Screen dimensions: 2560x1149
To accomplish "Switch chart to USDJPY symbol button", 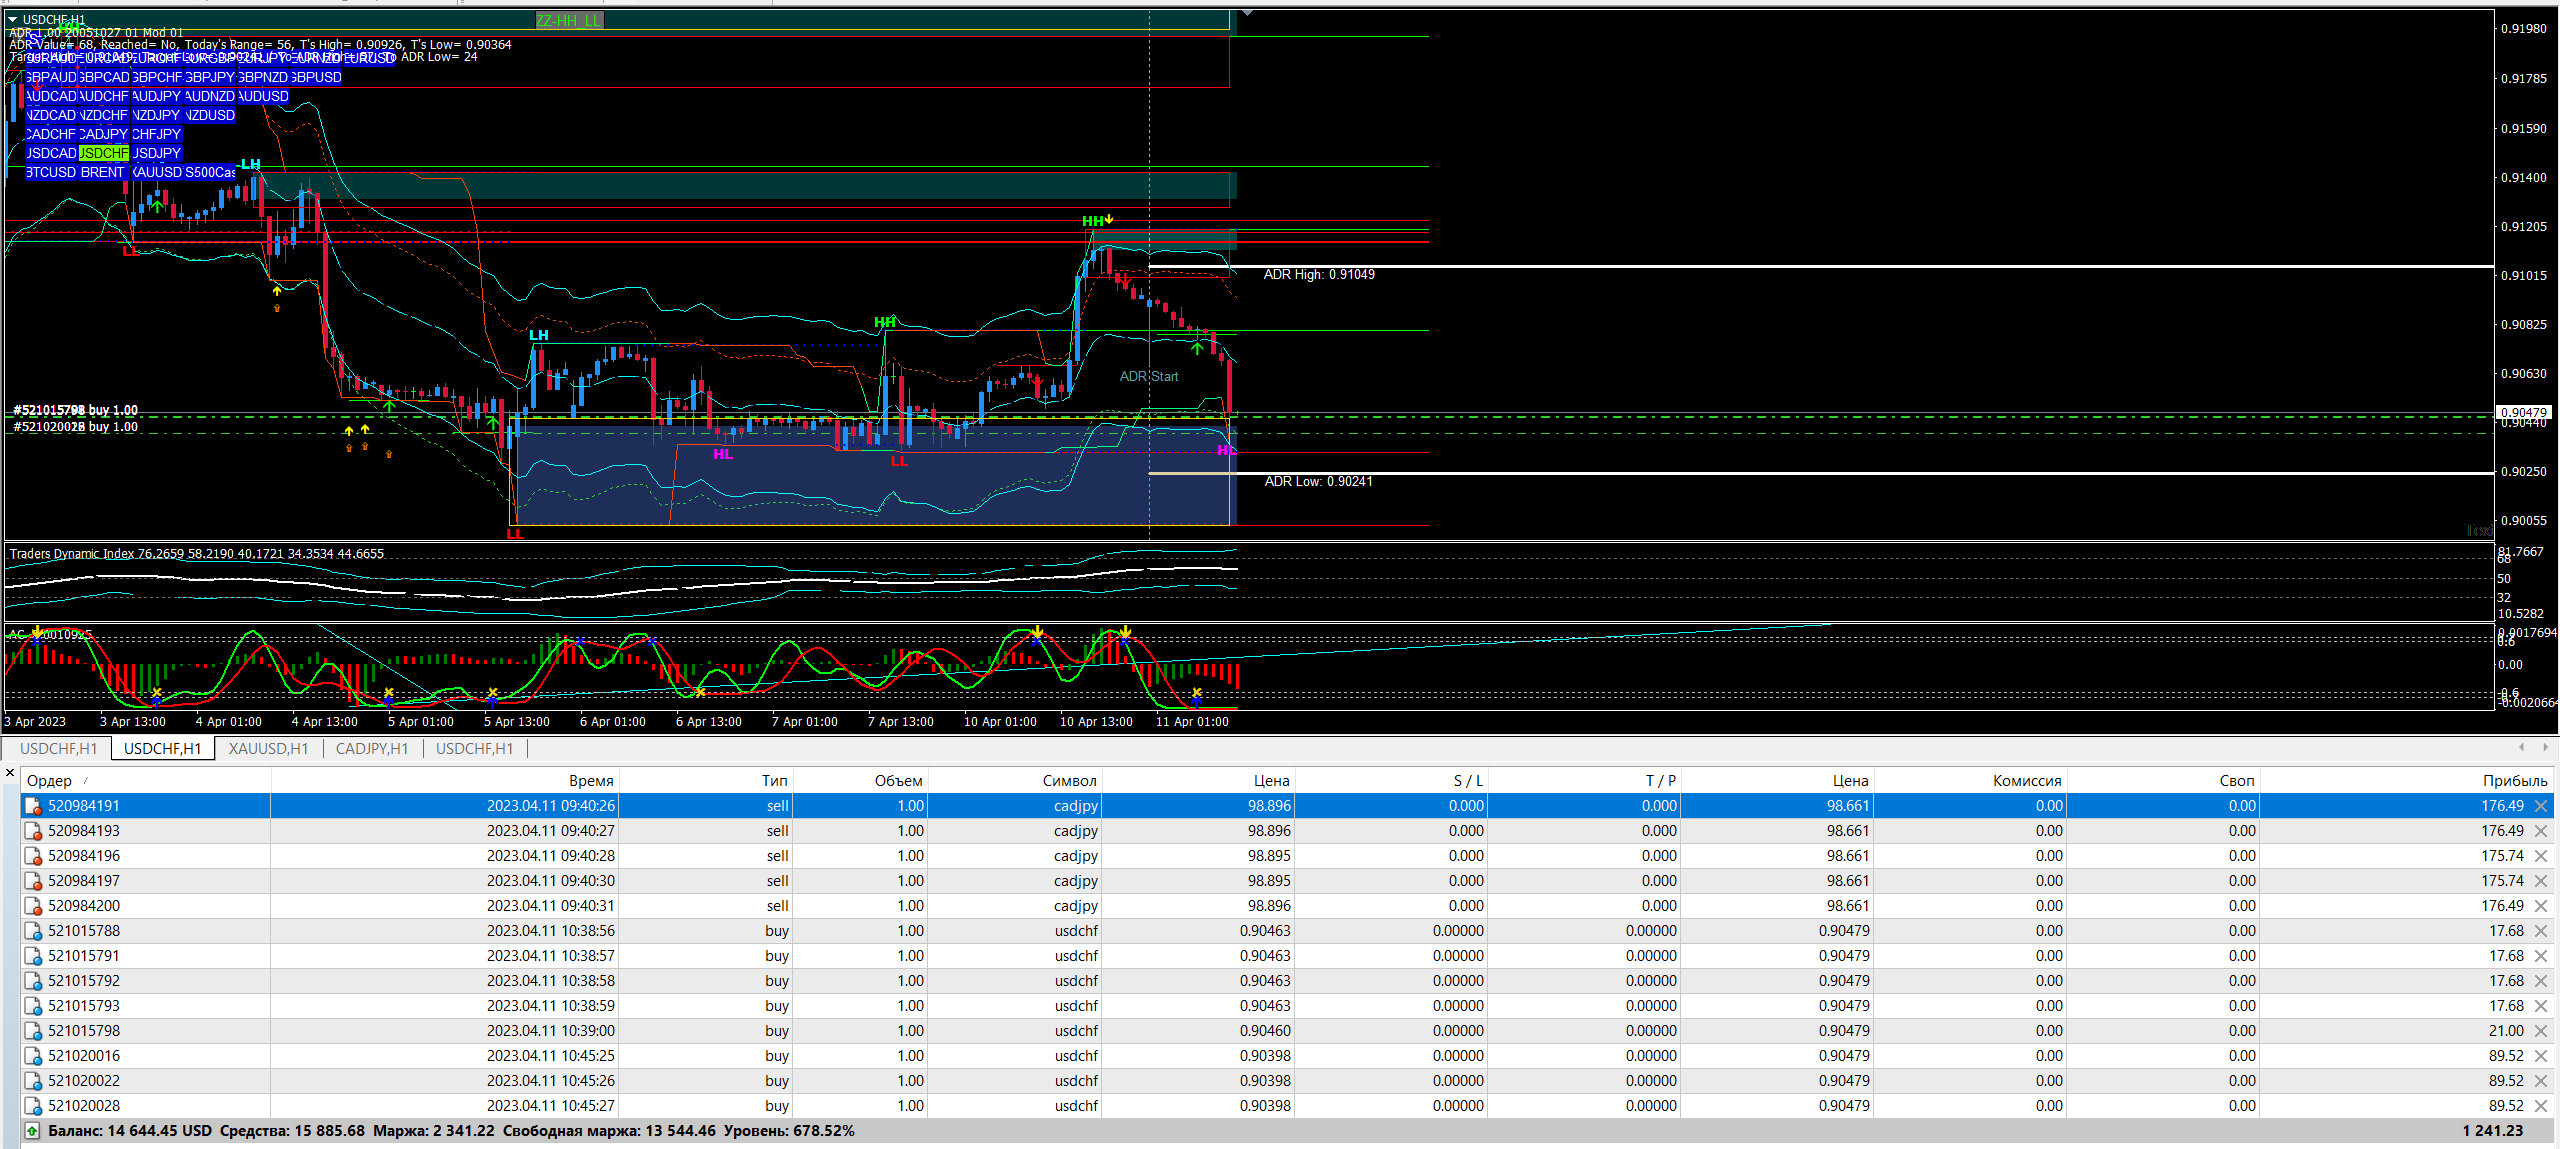I will pos(157,153).
